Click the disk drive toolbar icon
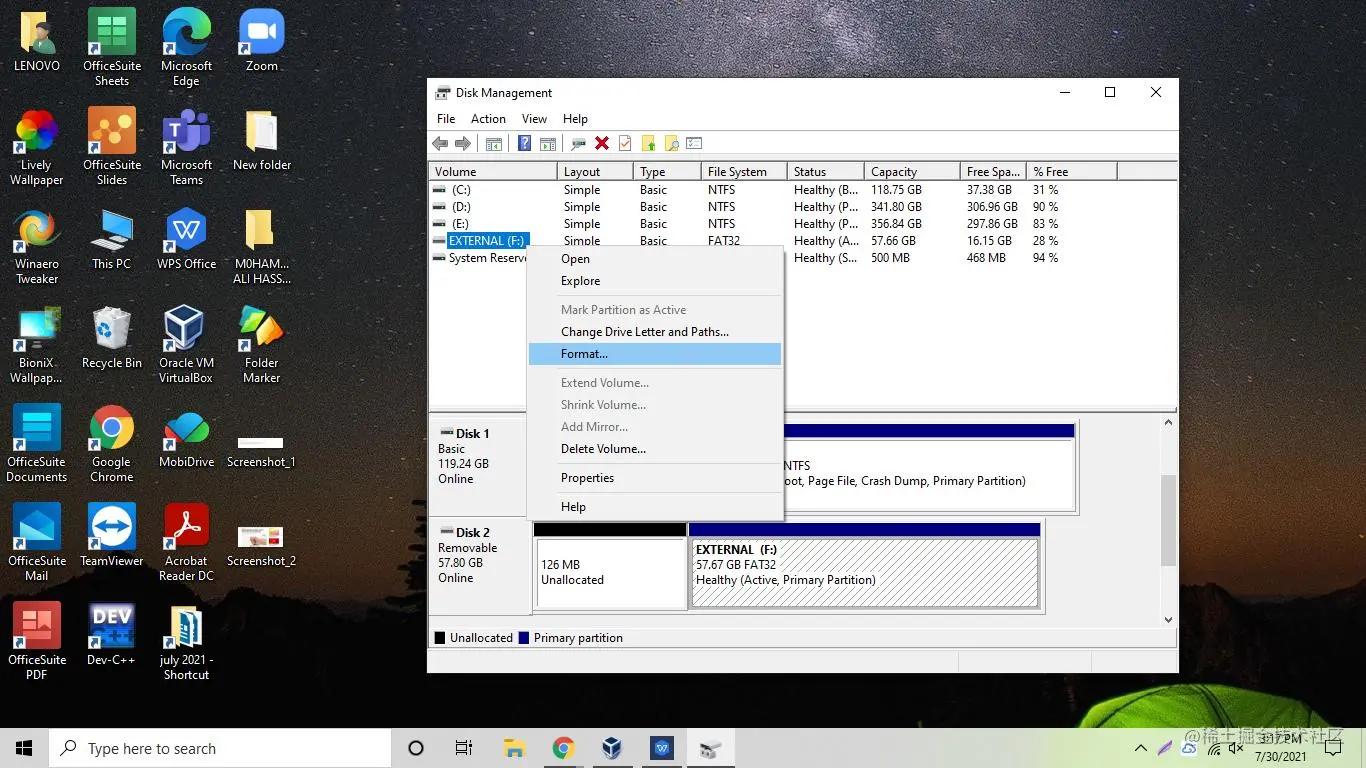 [x=579, y=144]
